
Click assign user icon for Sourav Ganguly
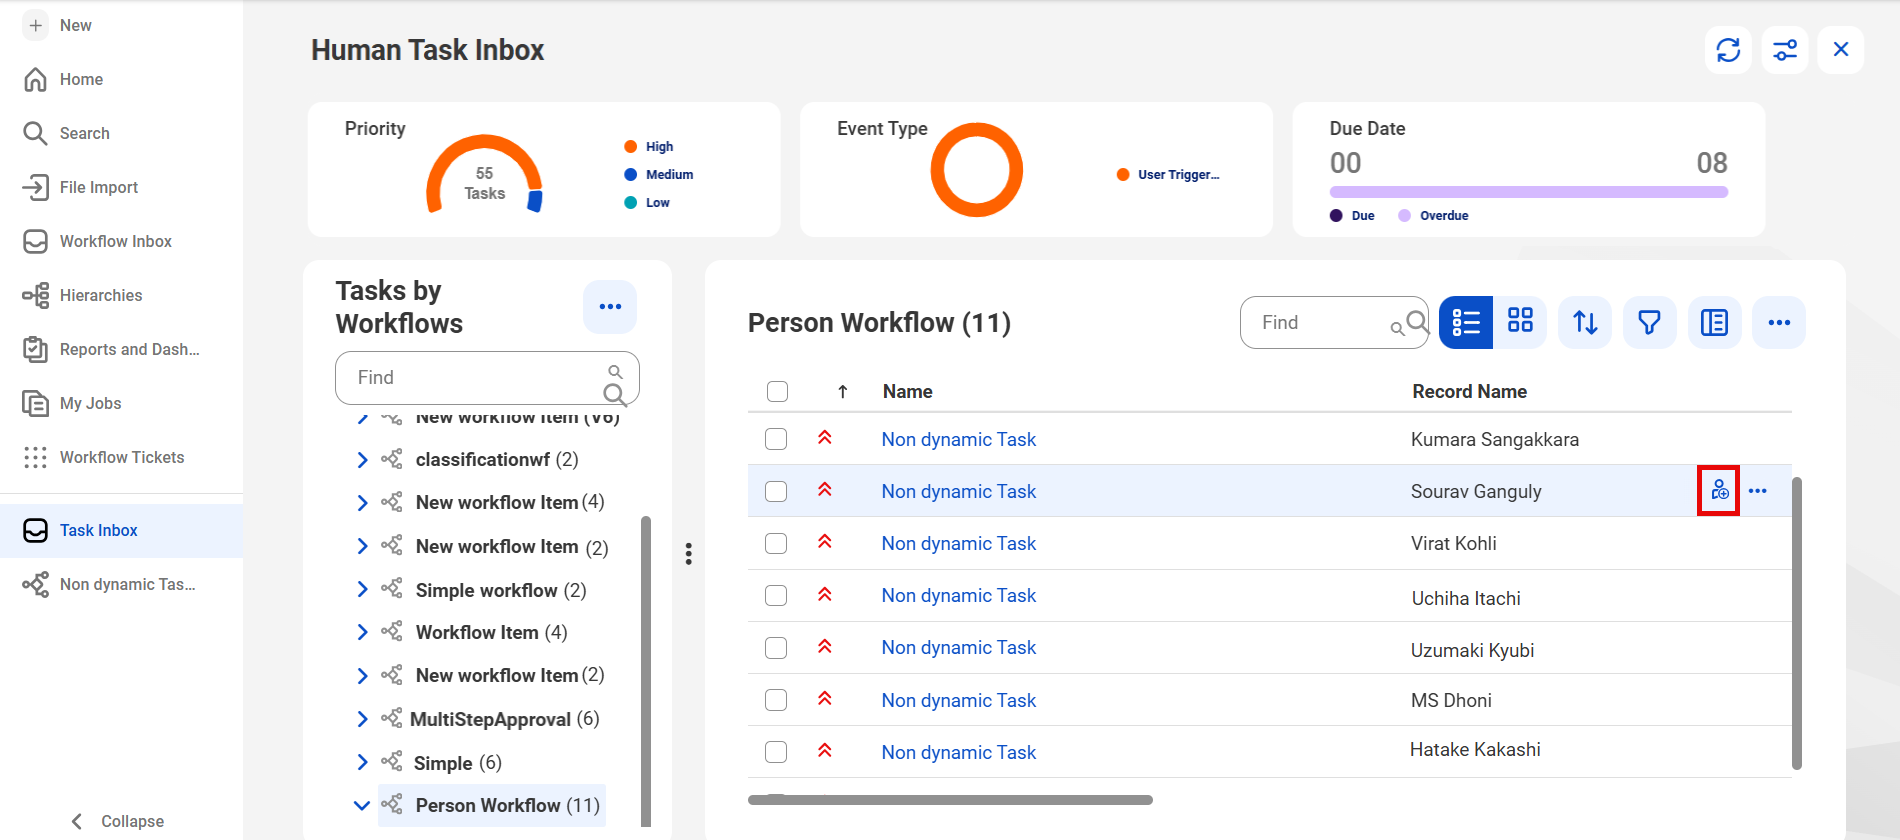(1719, 490)
